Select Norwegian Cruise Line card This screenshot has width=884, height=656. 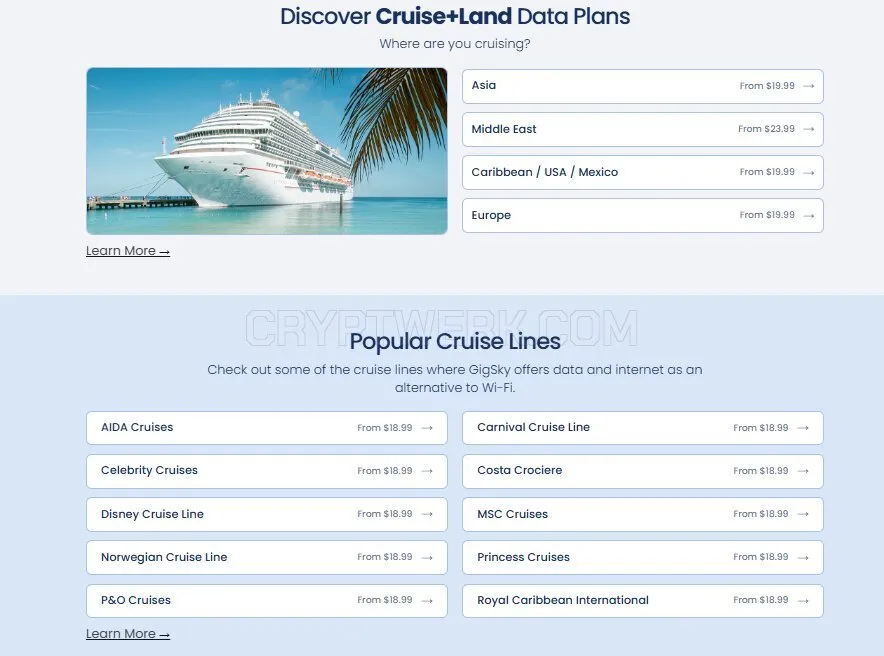267,557
